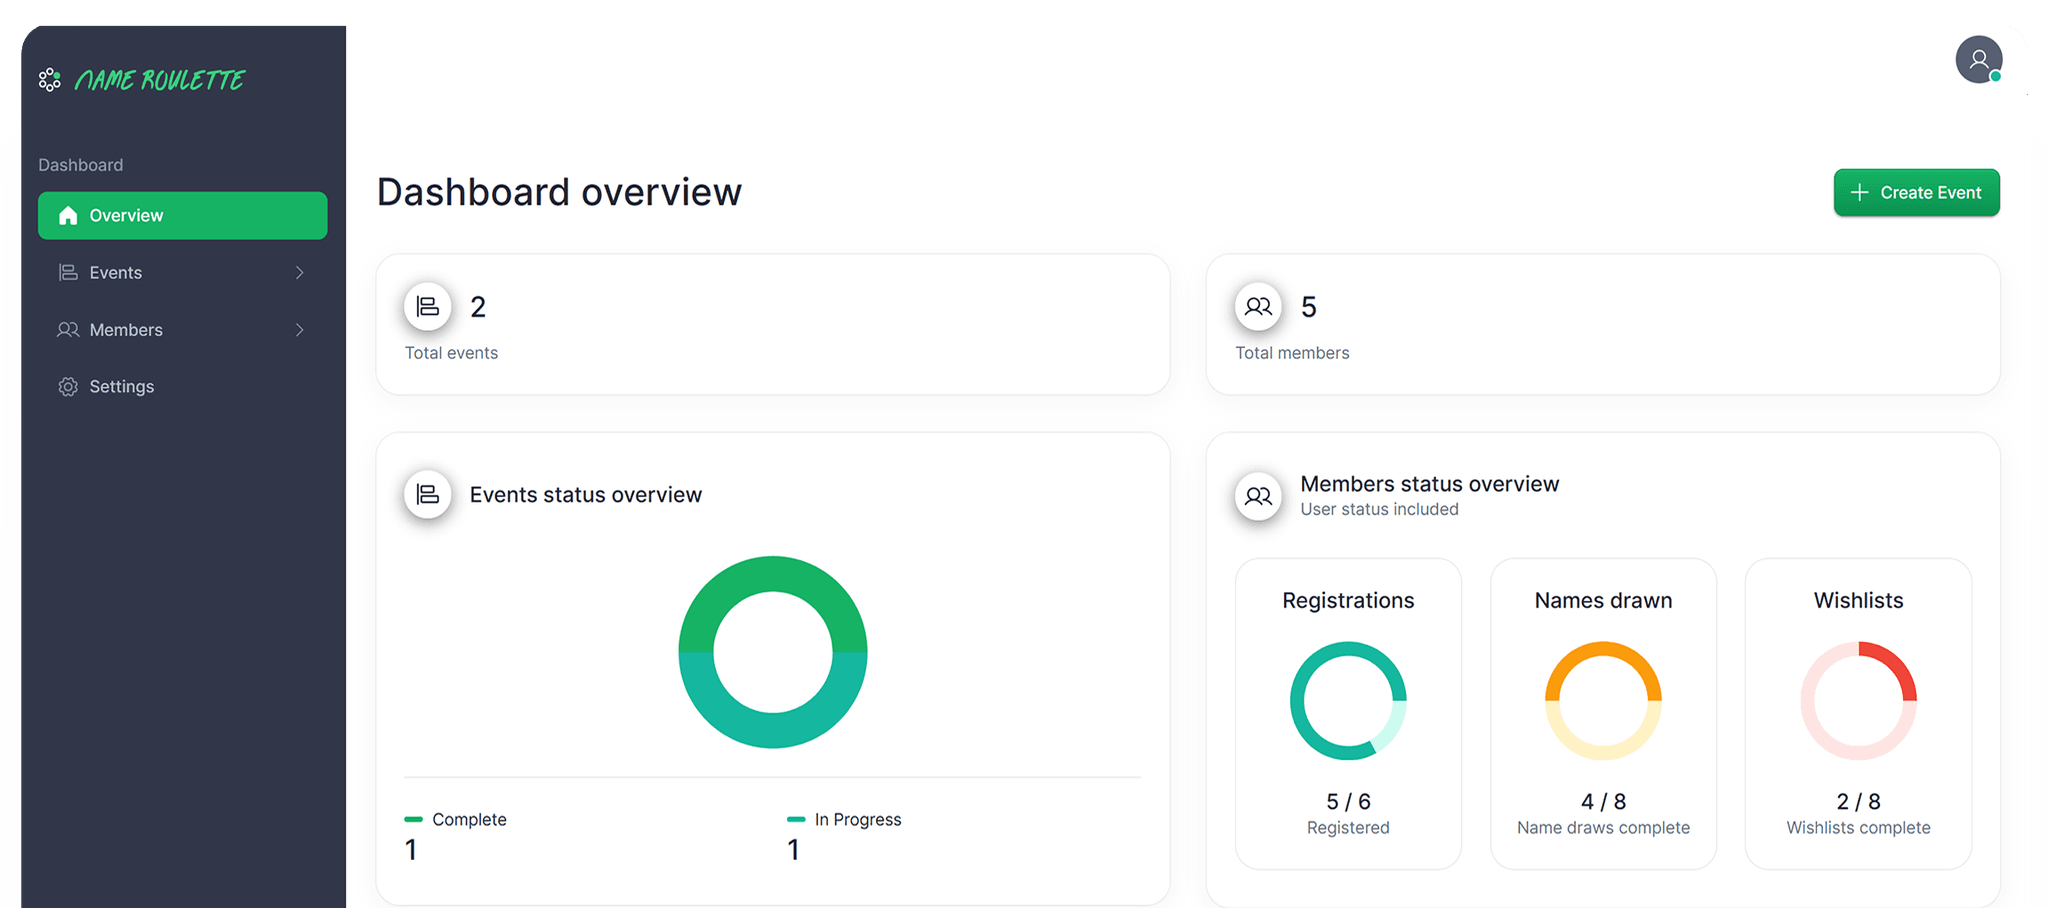Click the Members status overview icon

(1258, 496)
